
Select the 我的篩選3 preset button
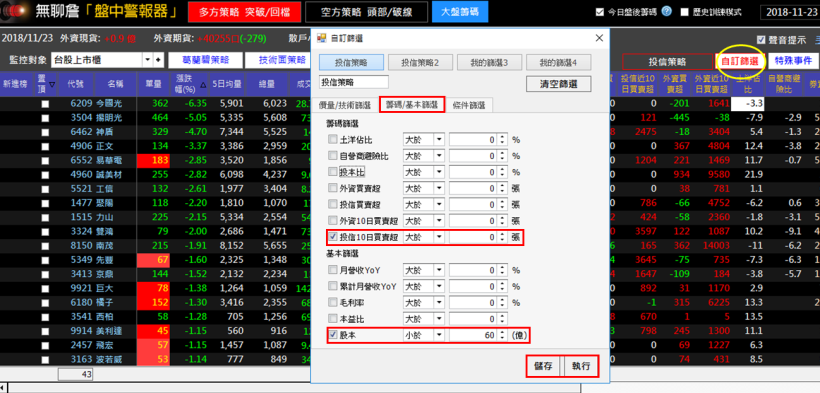(x=489, y=62)
